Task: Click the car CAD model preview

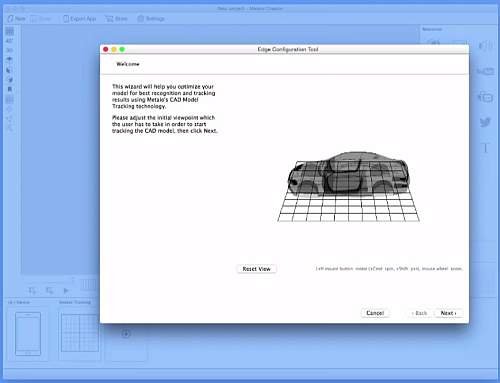Action: pyautogui.click(x=348, y=173)
